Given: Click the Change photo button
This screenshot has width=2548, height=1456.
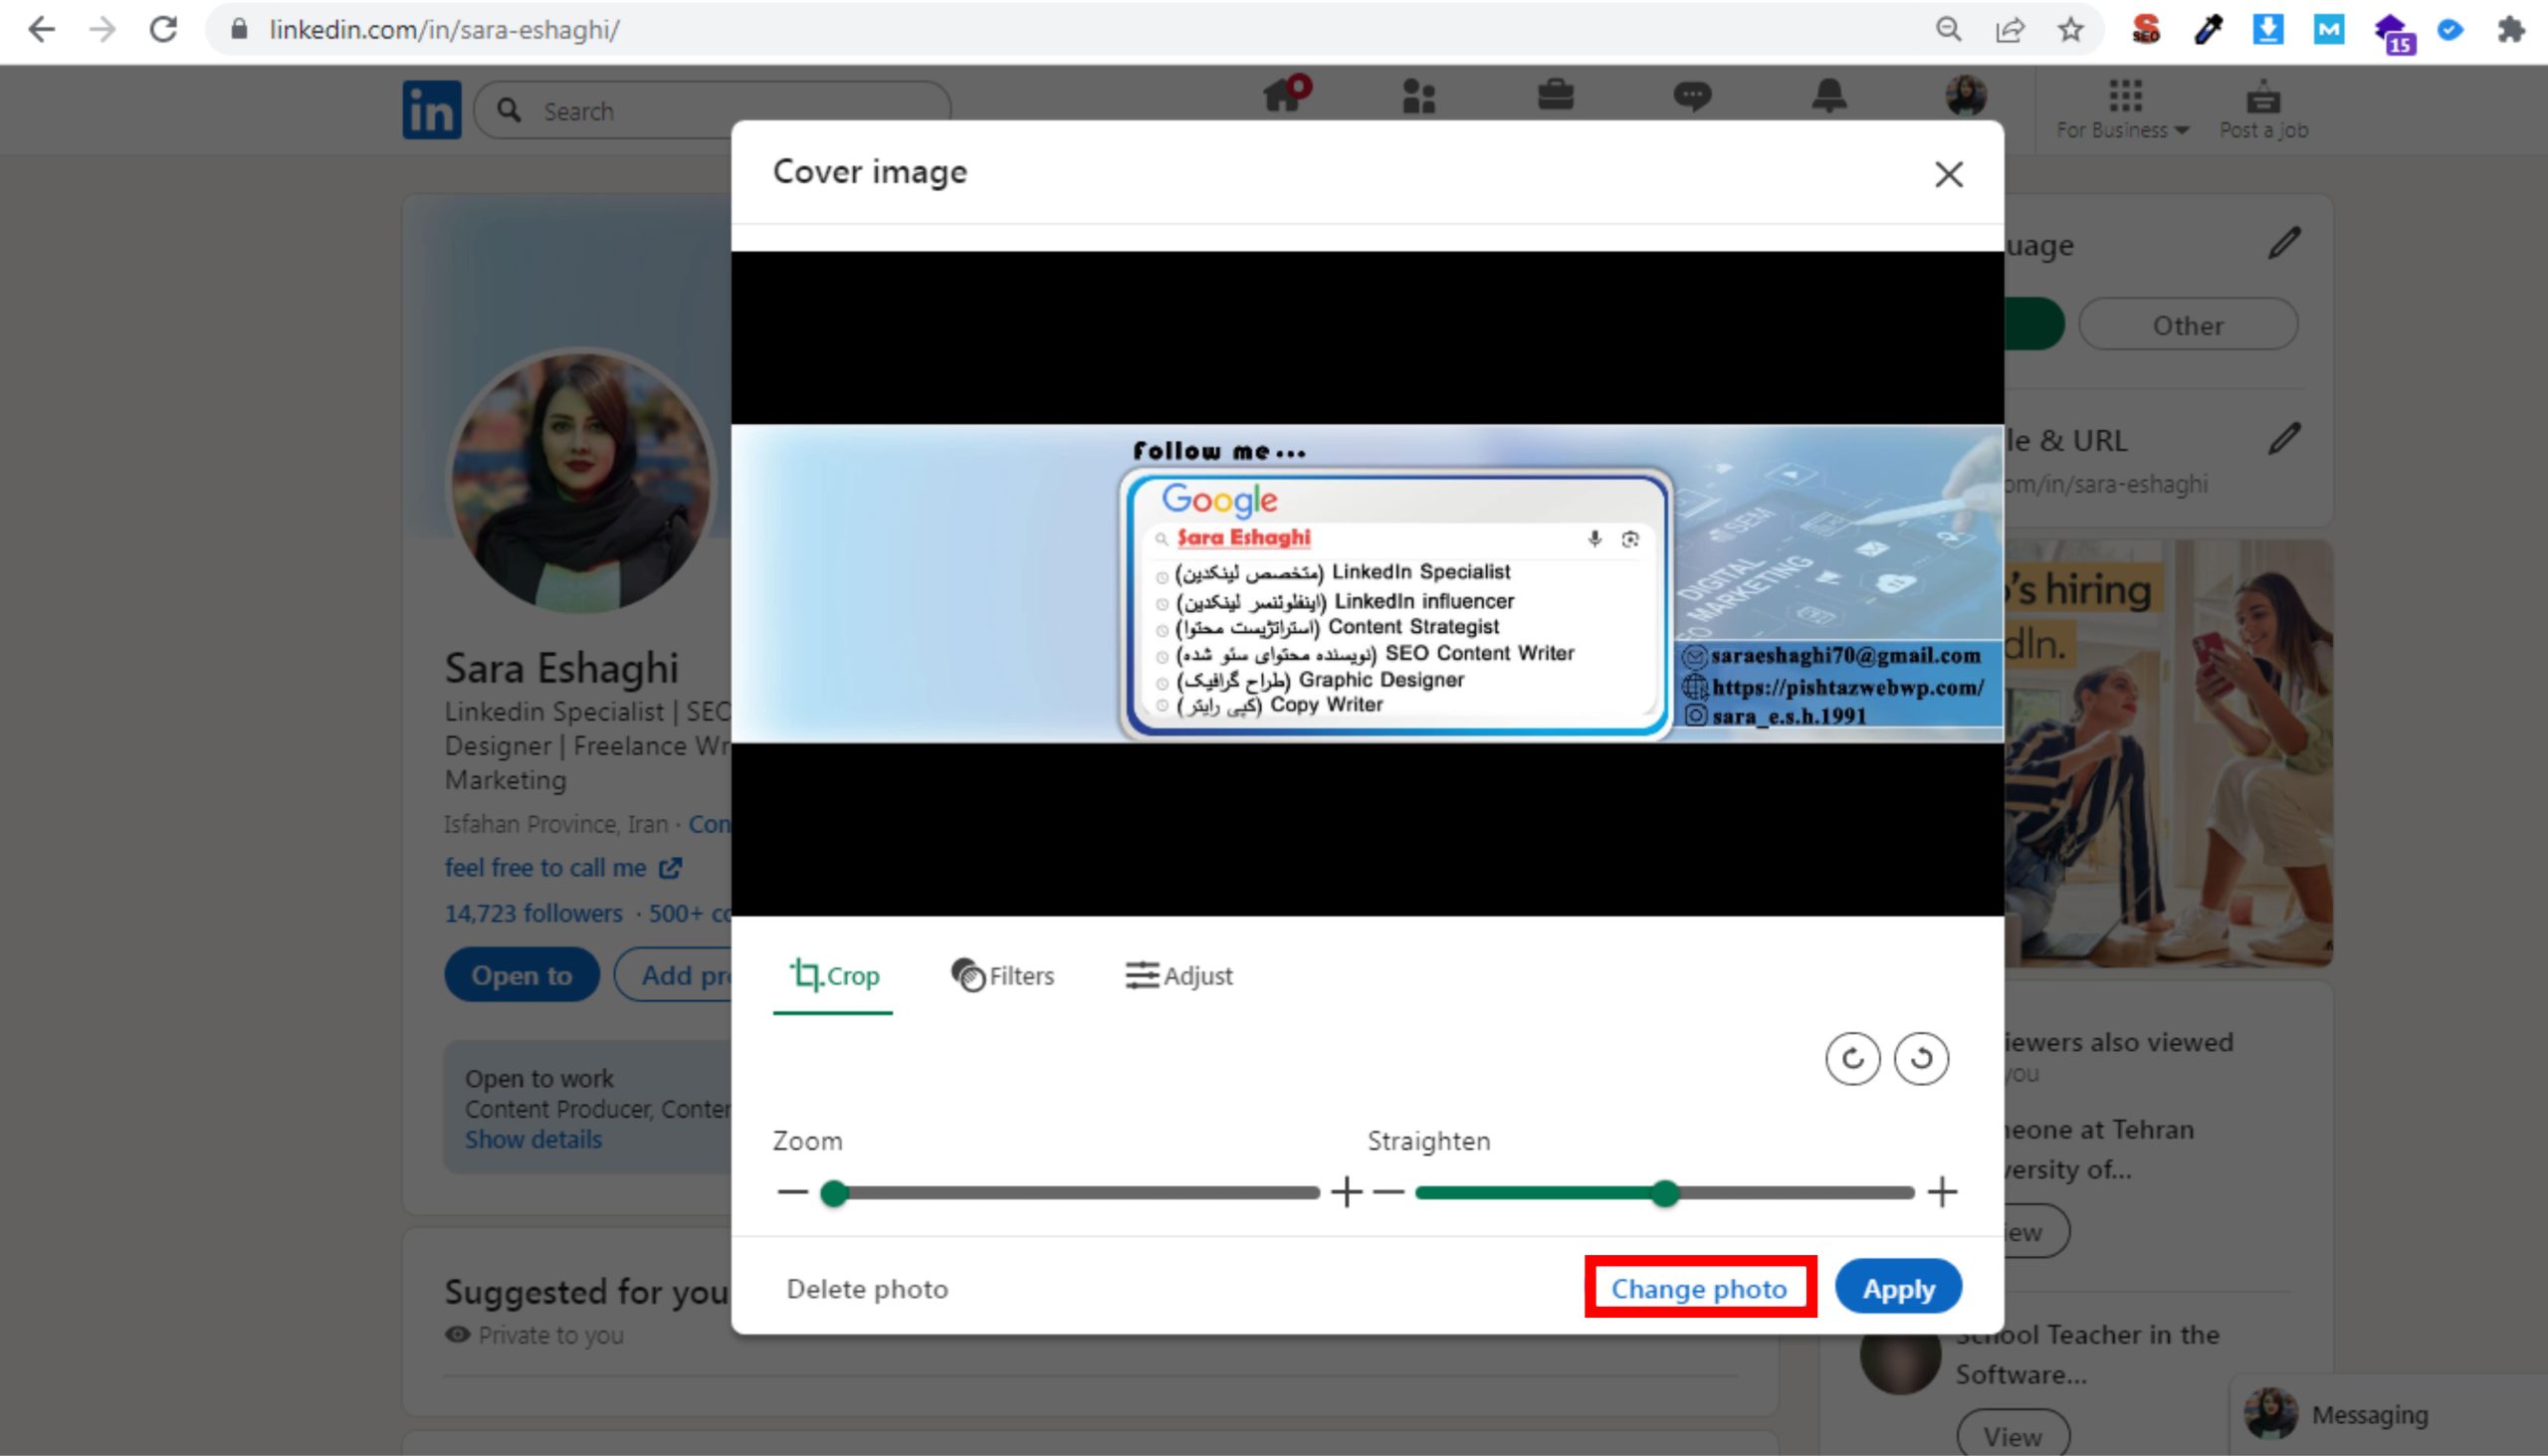Looking at the screenshot, I should coord(1699,1288).
